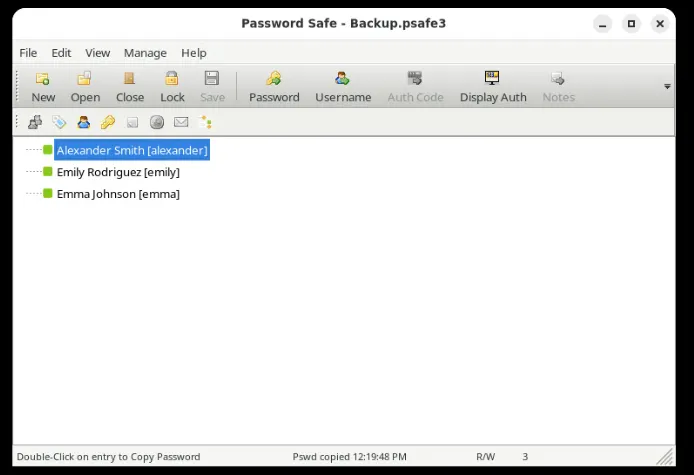Image resolution: width=694 pixels, height=475 pixels.
Task: Click the New label in the toolbar
Action: pos(43,97)
